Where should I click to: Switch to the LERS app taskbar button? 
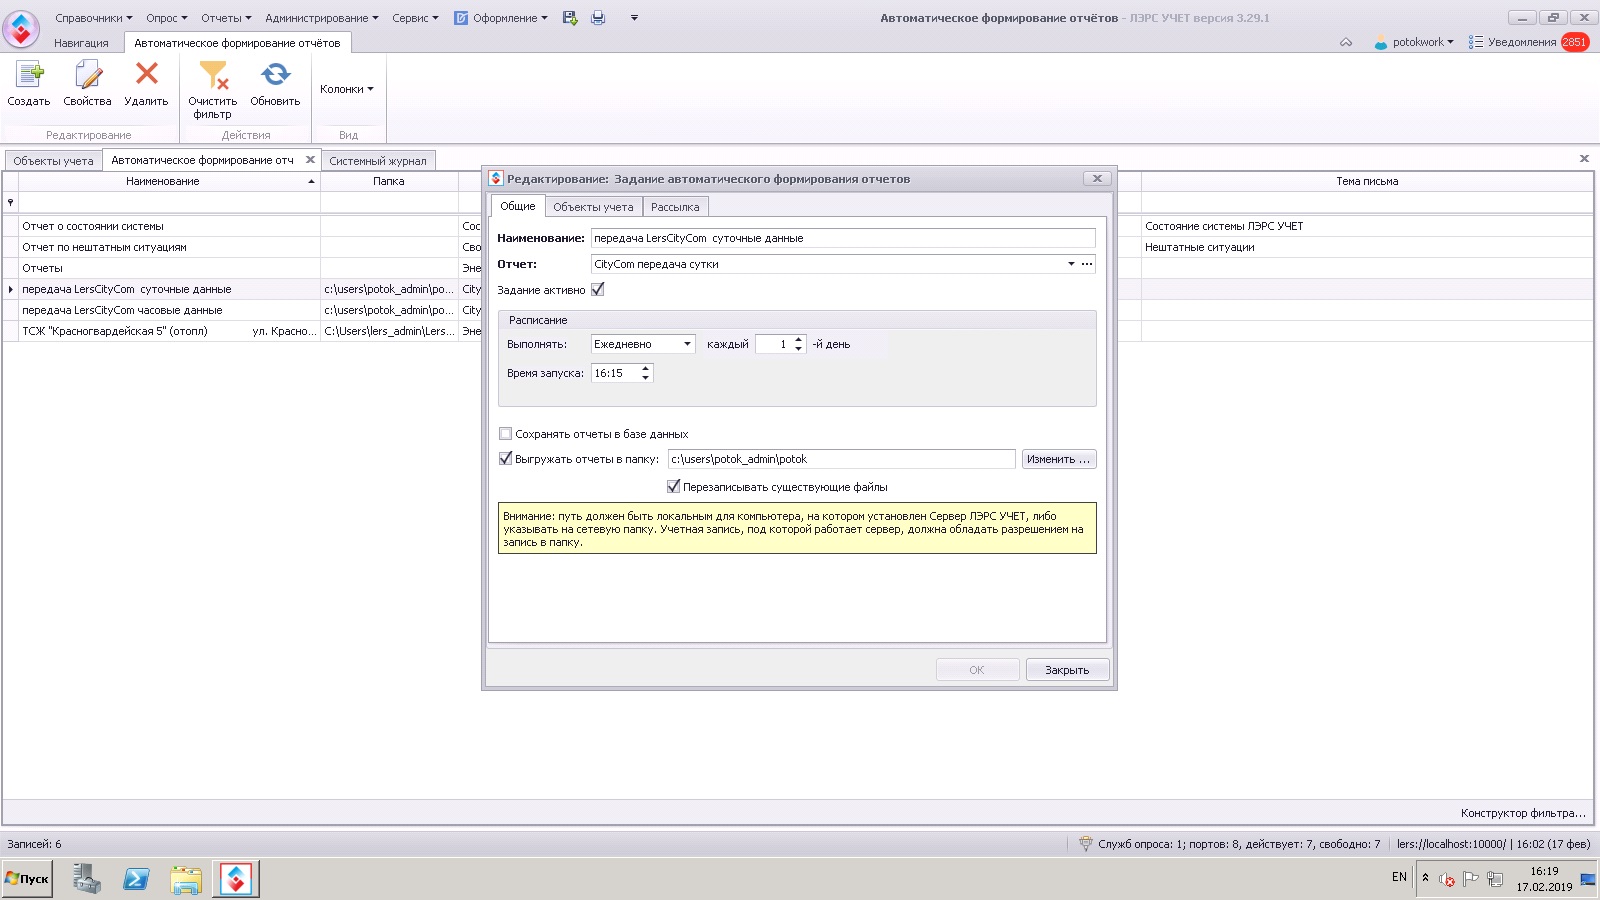click(236, 879)
